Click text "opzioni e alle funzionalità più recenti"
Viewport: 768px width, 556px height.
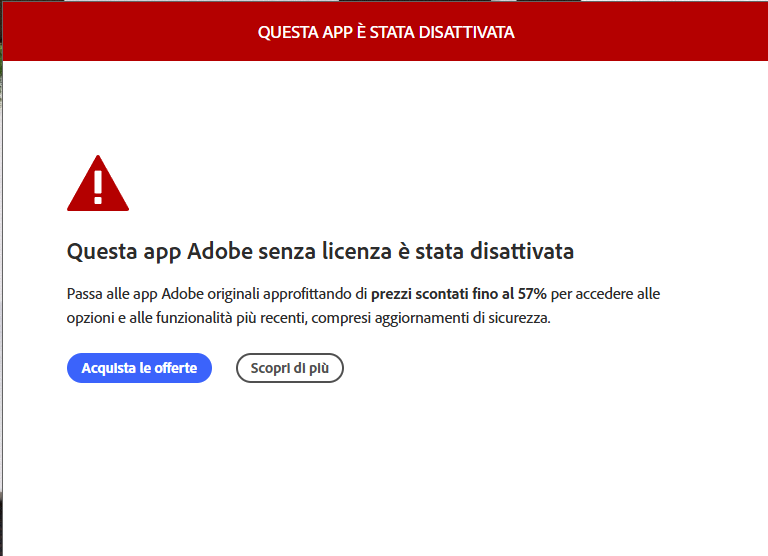[186, 318]
